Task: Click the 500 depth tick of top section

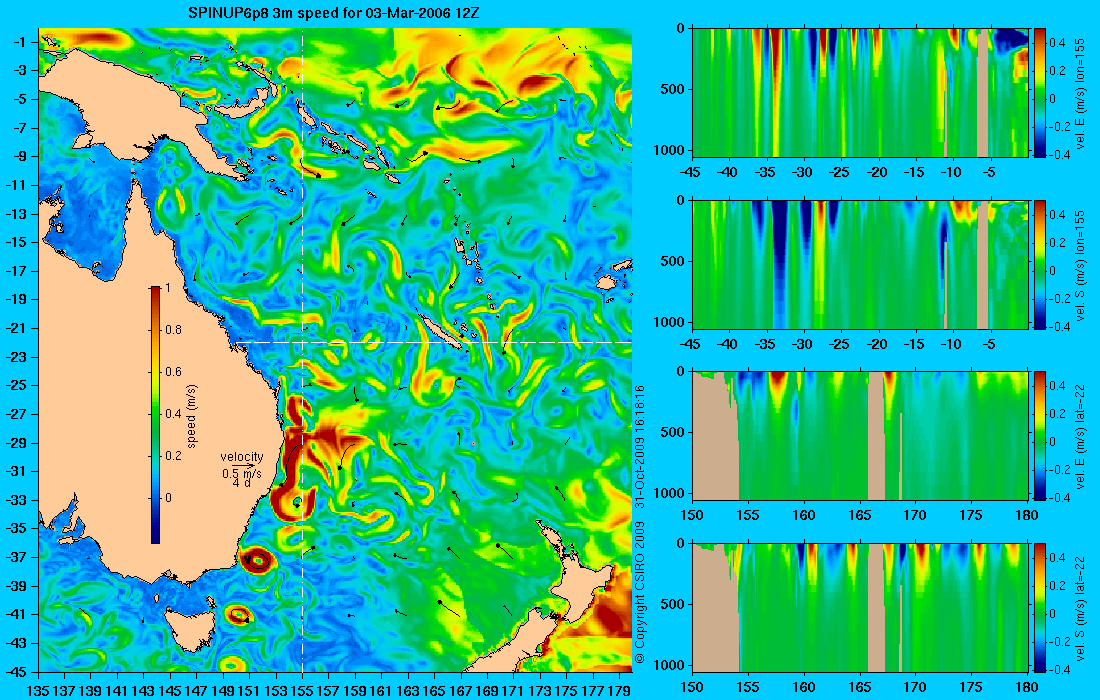Action: coord(674,89)
